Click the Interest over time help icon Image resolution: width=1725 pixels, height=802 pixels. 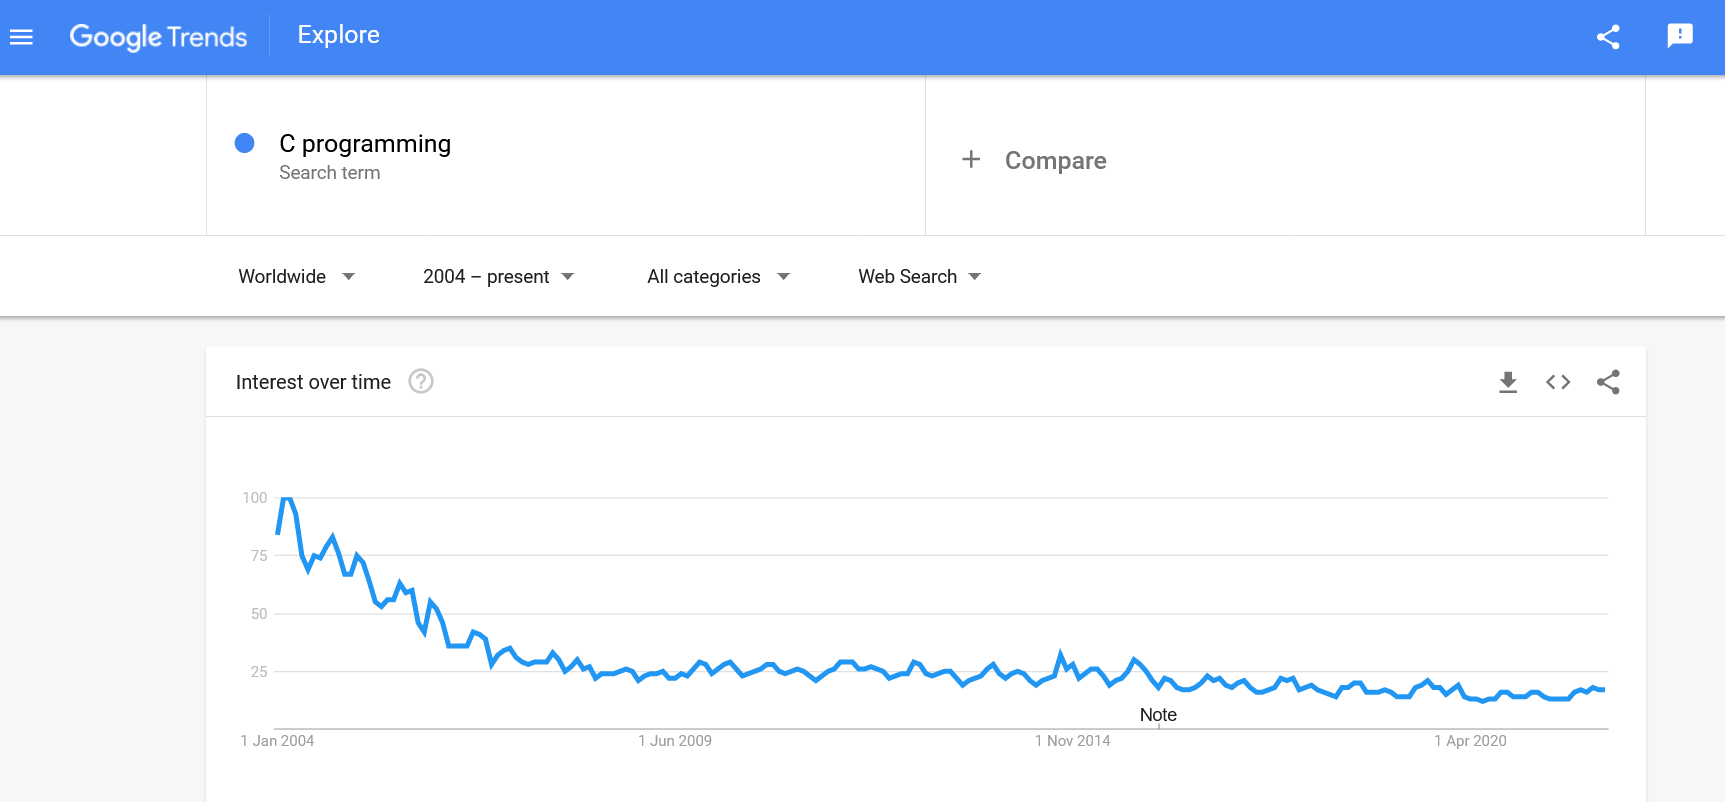click(x=421, y=381)
